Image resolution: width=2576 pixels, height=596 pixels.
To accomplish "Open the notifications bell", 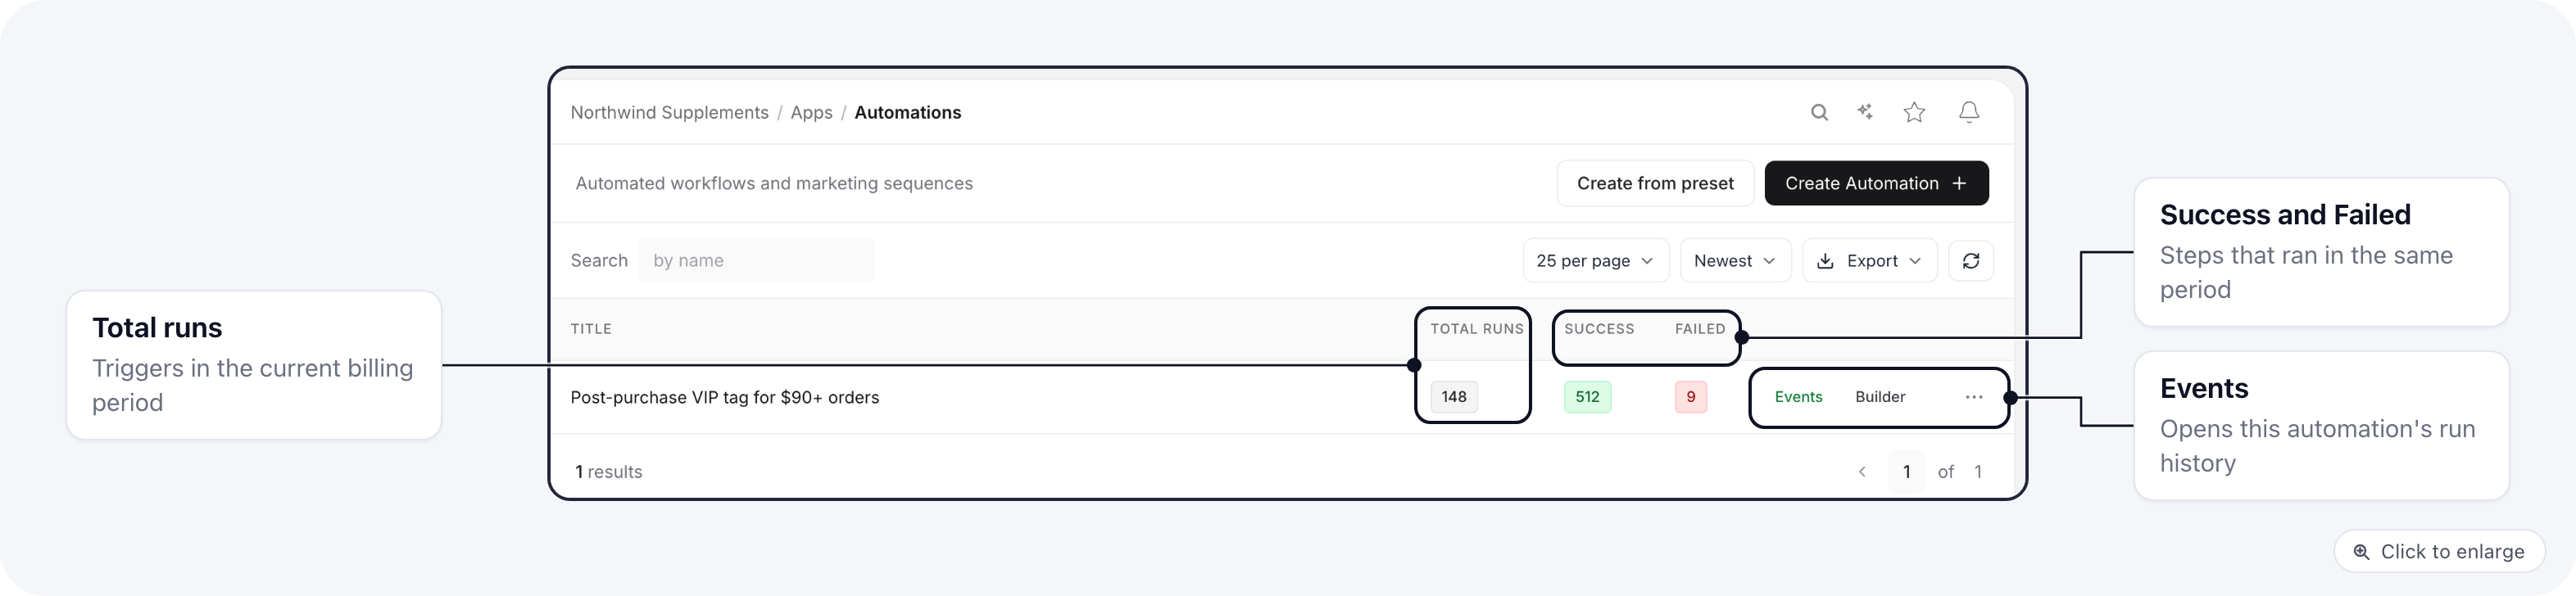I will pyautogui.click(x=1968, y=112).
